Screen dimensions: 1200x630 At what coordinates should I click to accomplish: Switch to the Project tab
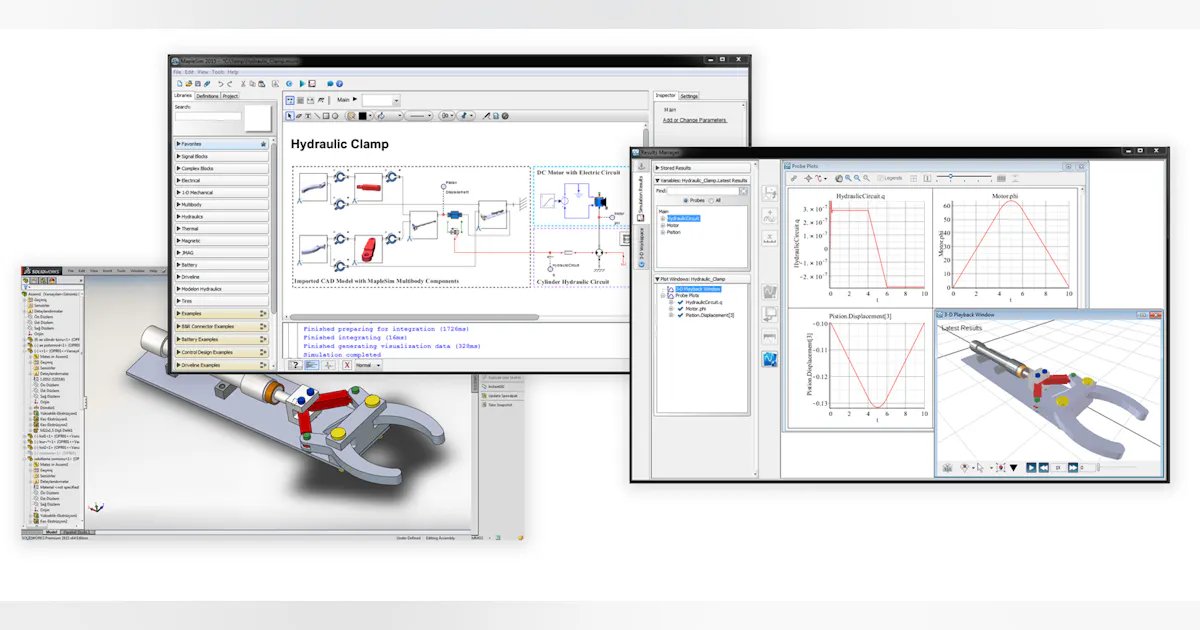(230, 96)
